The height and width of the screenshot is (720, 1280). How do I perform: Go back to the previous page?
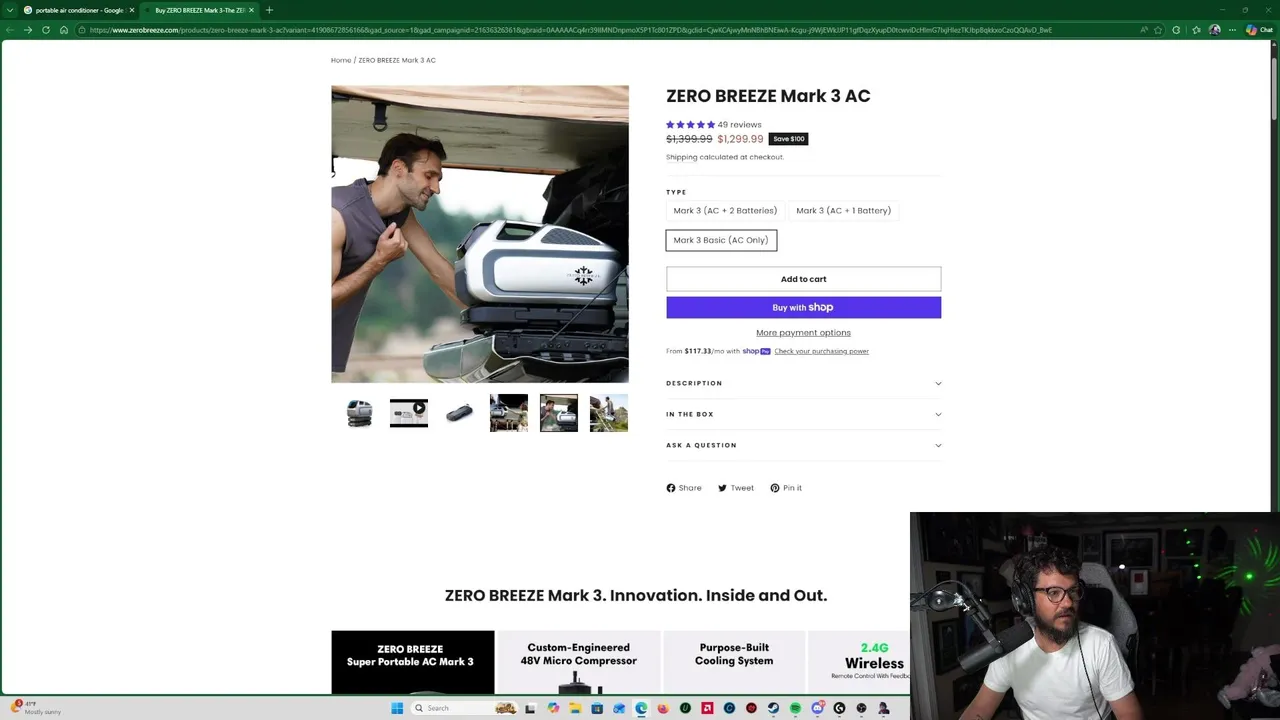click(10, 30)
